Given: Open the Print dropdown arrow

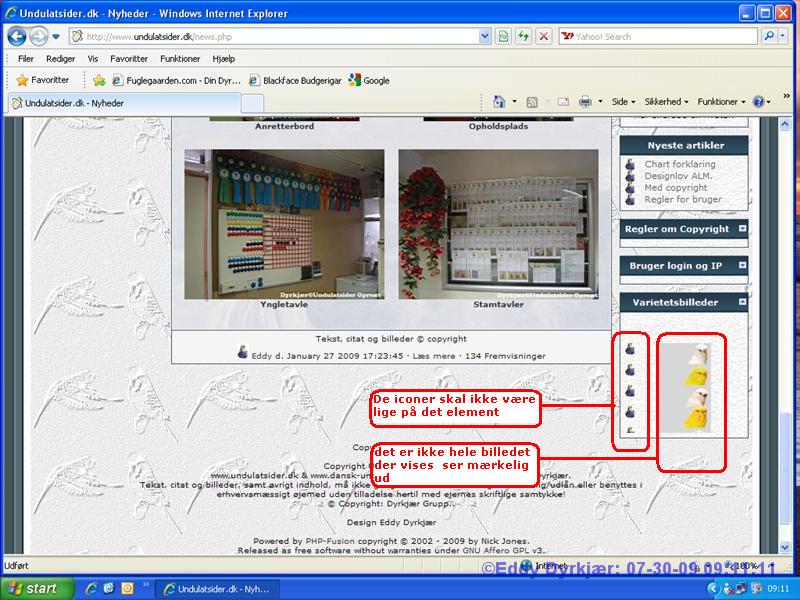Looking at the screenshot, I should point(601,102).
